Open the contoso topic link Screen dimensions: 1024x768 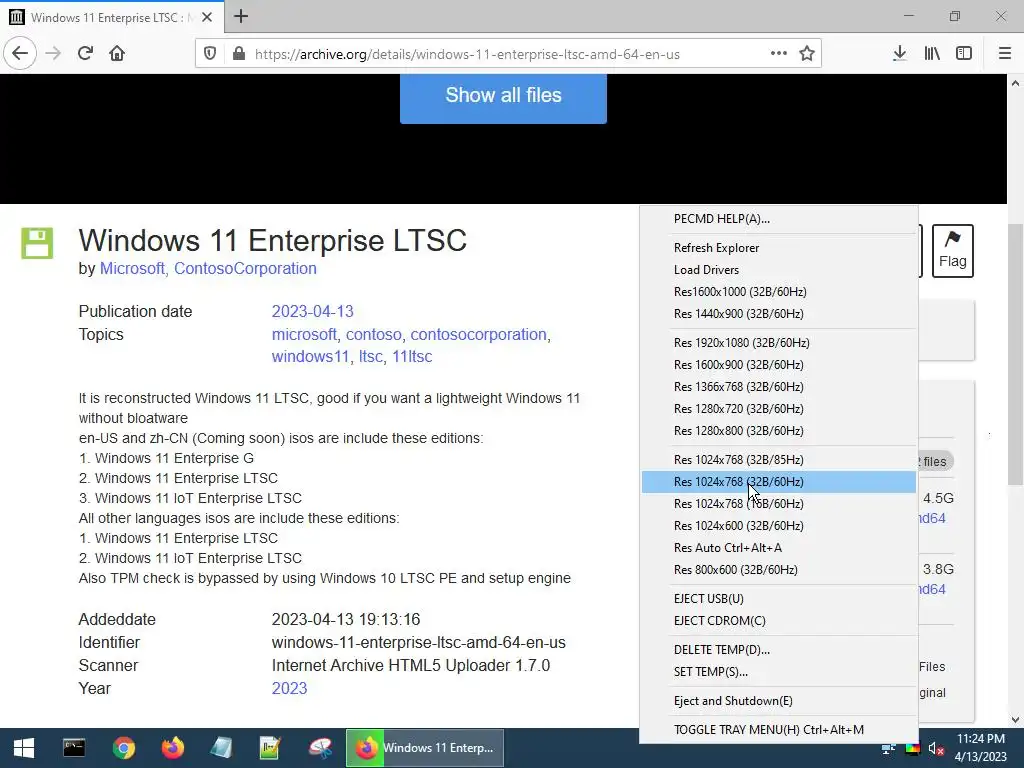(374, 334)
